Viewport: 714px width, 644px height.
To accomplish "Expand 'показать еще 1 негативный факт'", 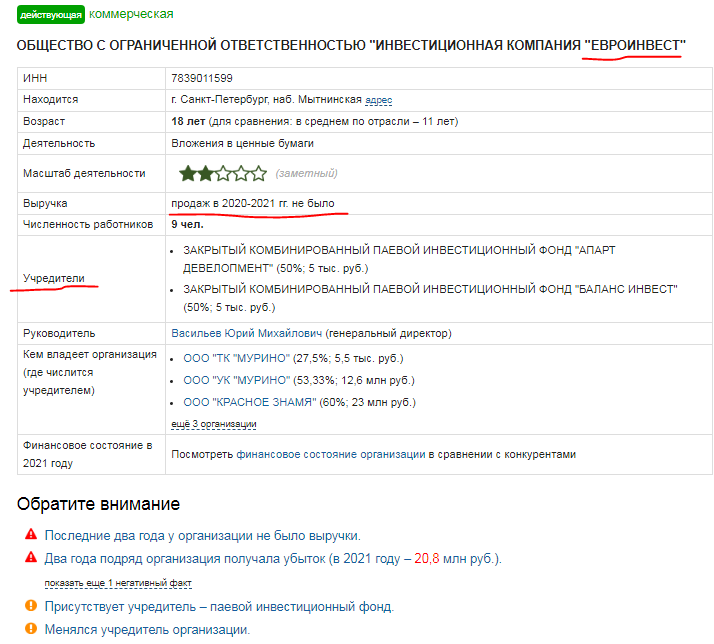I will click(117, 583).
